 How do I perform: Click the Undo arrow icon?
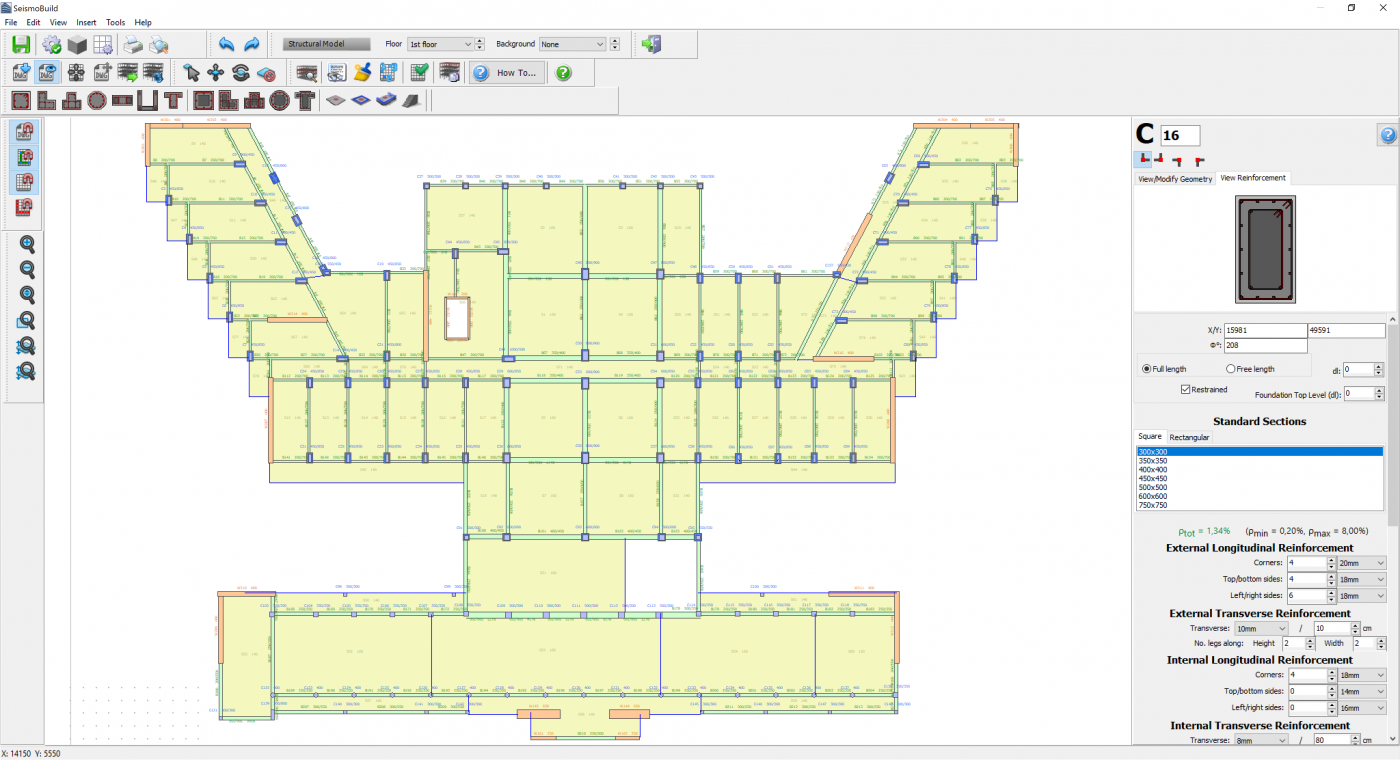pos(225,44)
